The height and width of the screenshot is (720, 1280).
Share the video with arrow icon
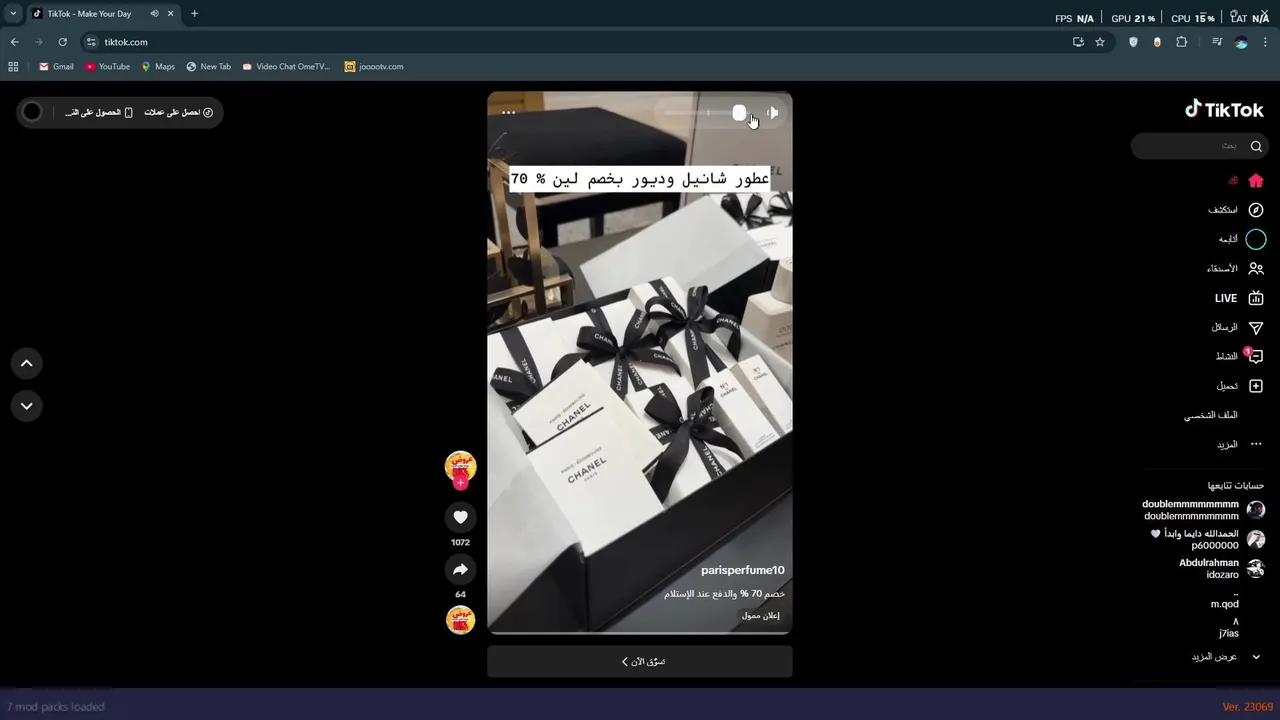pos(460,569)
